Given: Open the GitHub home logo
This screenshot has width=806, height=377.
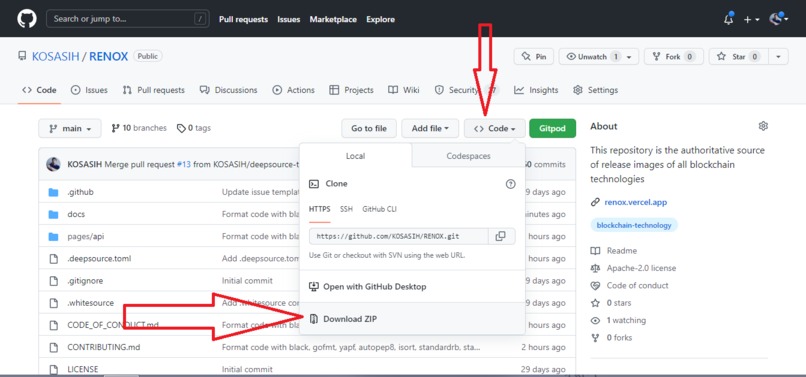Looking at the screenshot, I should click(x=27, y=19).
